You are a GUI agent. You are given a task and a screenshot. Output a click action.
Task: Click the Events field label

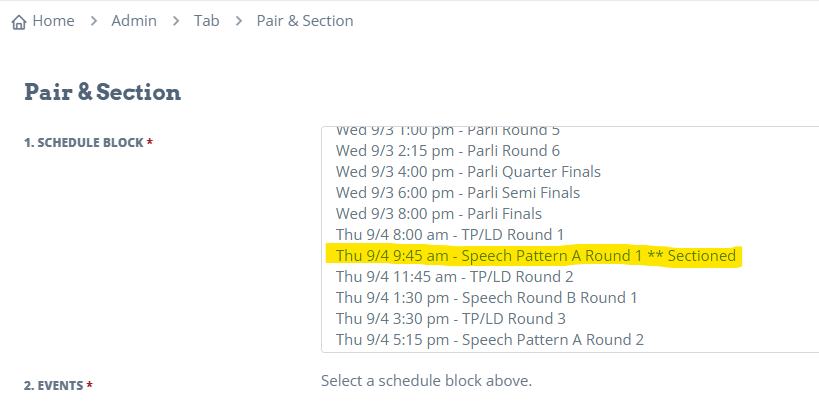pyautogui.click(x=58, y=386)
